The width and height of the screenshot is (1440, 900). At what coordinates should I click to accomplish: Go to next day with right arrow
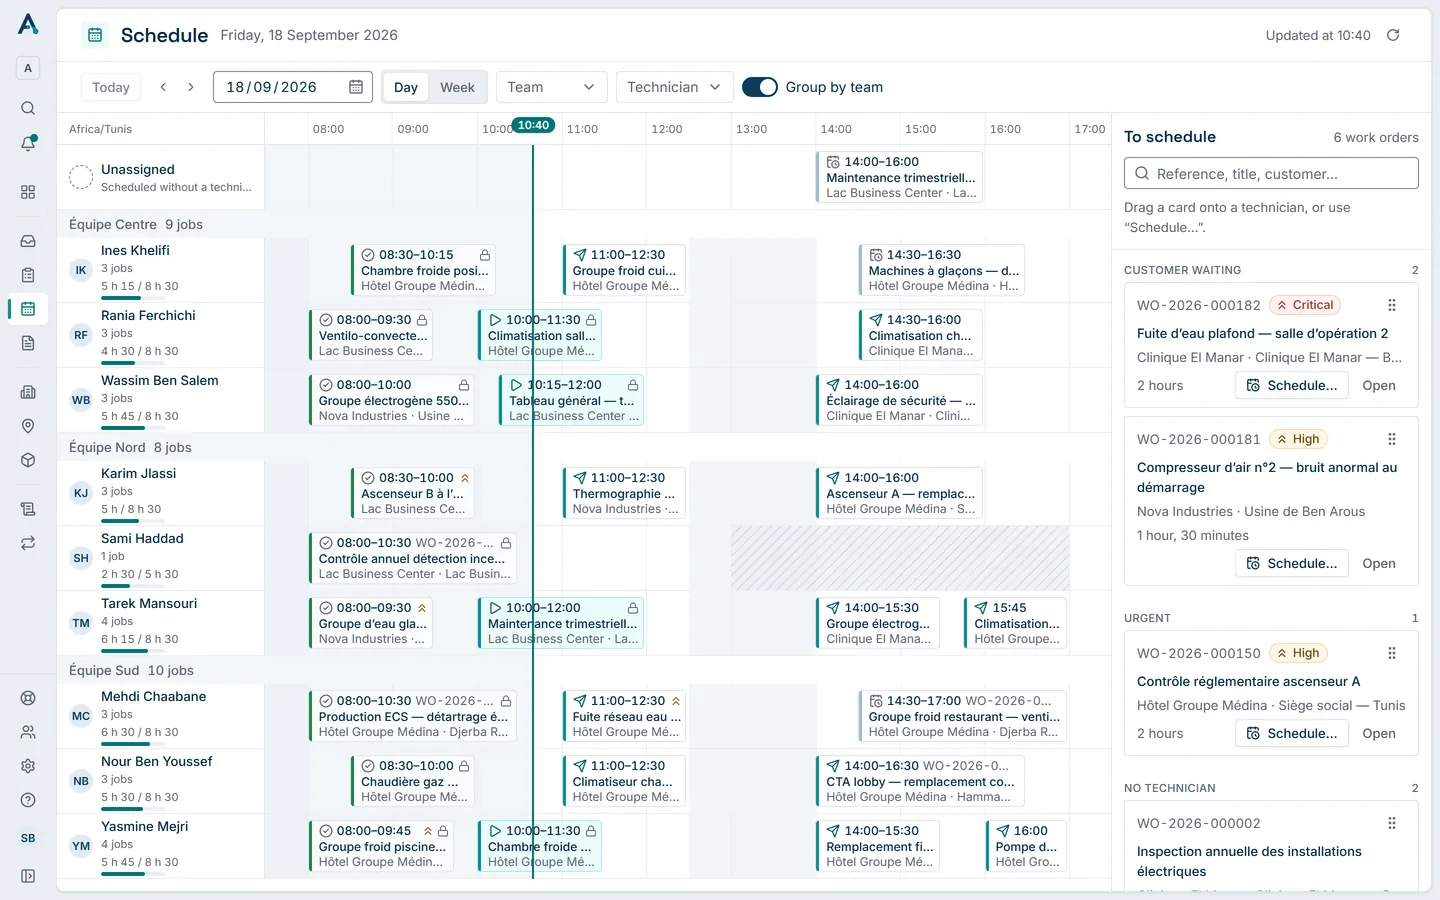pyautogui.click(x=191, y=87)
